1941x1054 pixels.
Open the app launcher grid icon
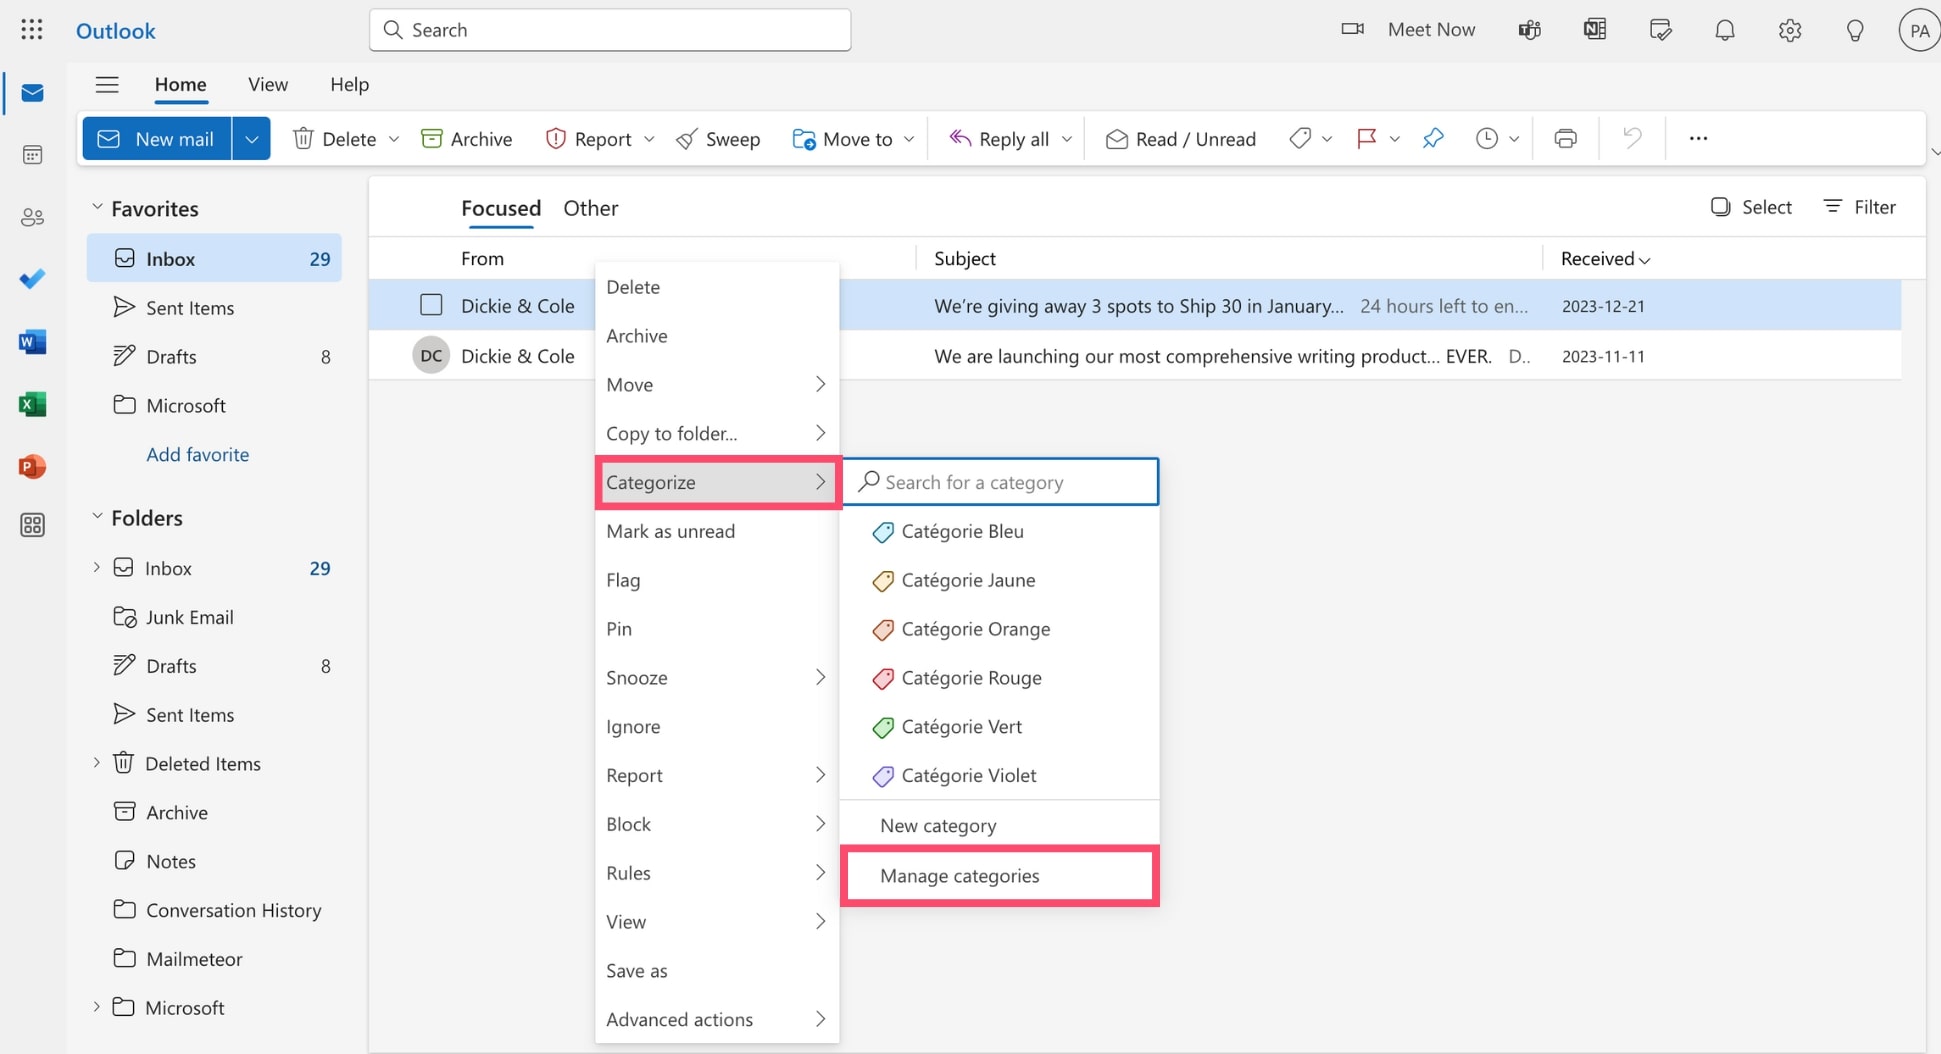click(32, 30)
